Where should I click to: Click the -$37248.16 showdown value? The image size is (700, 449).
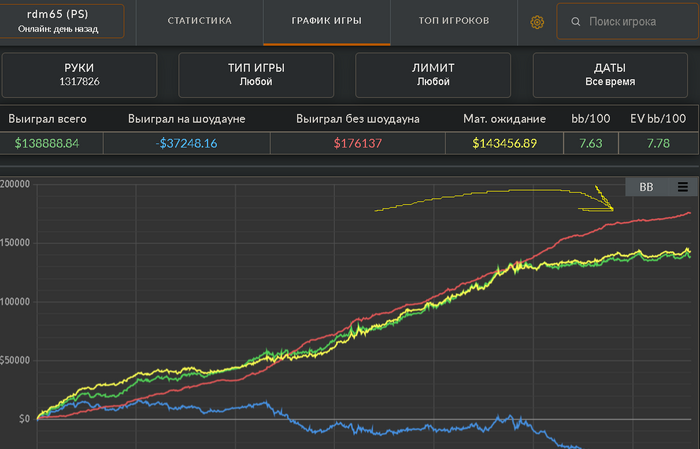click(x=187, y=143)
